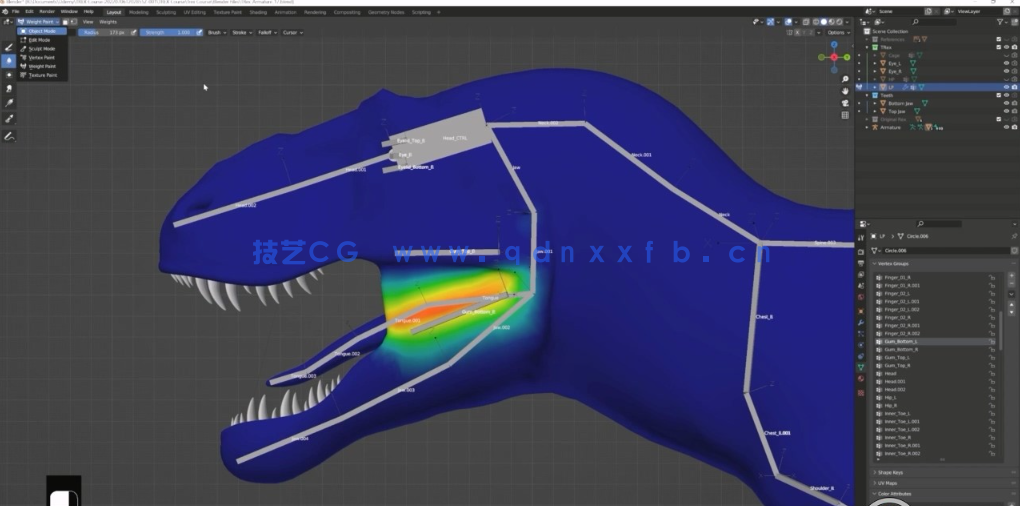Image resolution: width=1020 pixels, height=506 pixels.
Task: Open the Weight Paint mode dropdown
Action: click(x=38, y=21)
